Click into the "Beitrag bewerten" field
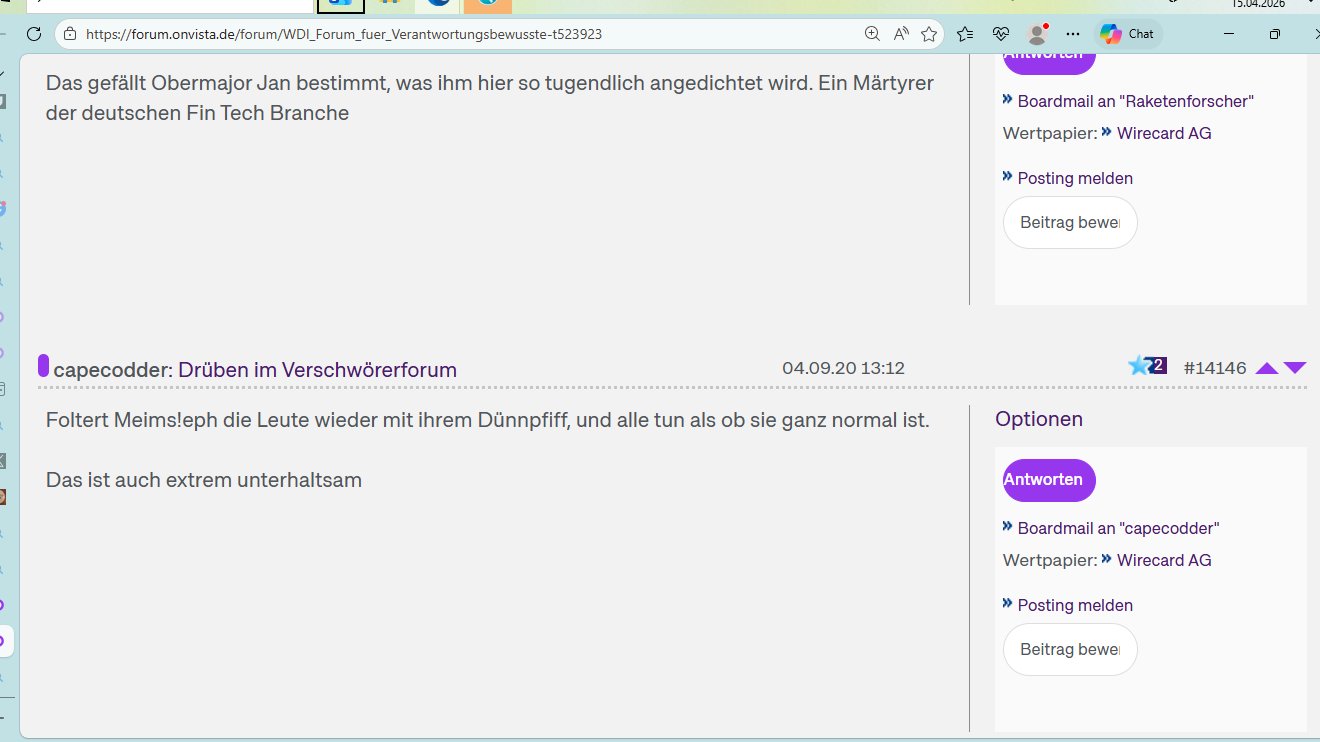The image size is (1320, 742). coord(1070,649)
